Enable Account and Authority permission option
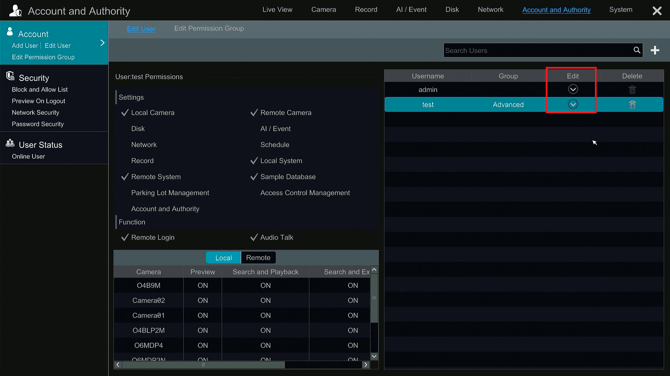Screen dimensions: 670x376 tap(165, 209)
